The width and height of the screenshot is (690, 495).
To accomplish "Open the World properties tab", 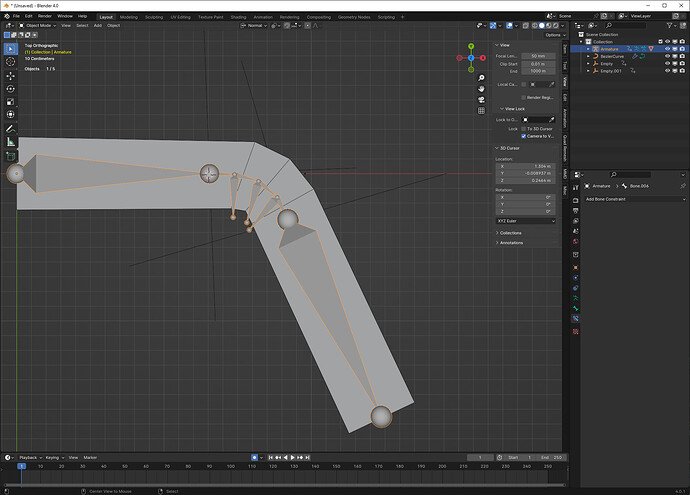I will pyautogui.click(x=576, y=241).
